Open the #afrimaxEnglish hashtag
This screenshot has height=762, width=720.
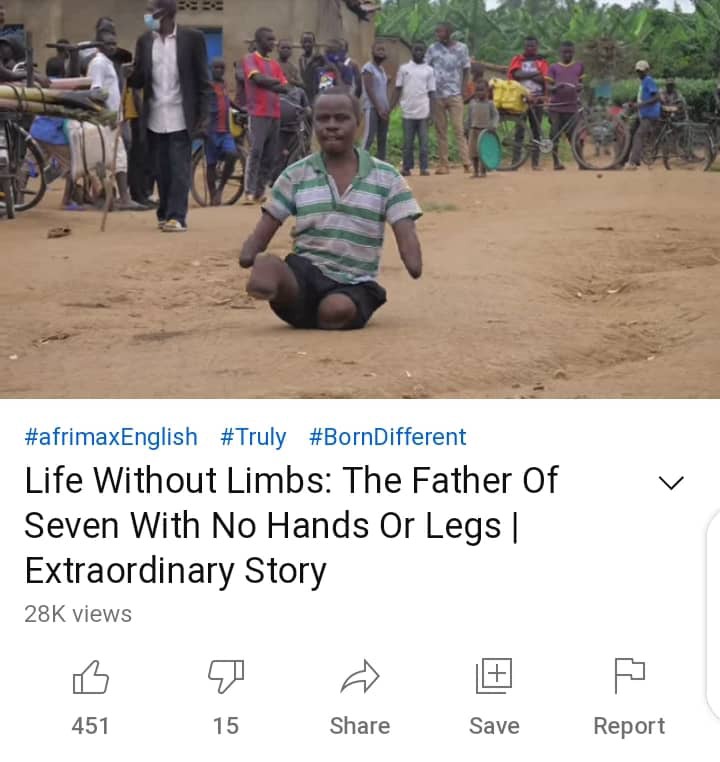pyautogui.click(x=111, y=436)
